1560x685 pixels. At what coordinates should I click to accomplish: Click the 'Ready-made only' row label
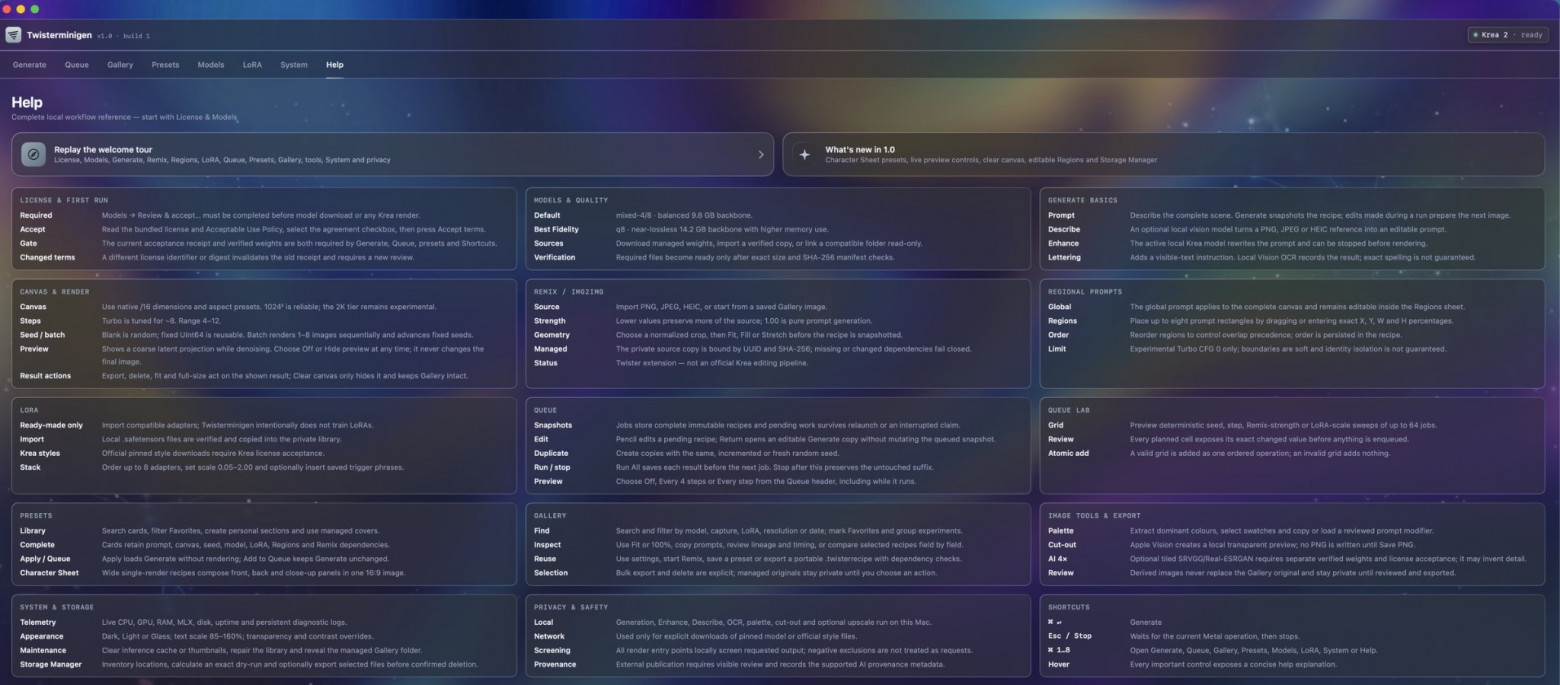pos(51,425)
